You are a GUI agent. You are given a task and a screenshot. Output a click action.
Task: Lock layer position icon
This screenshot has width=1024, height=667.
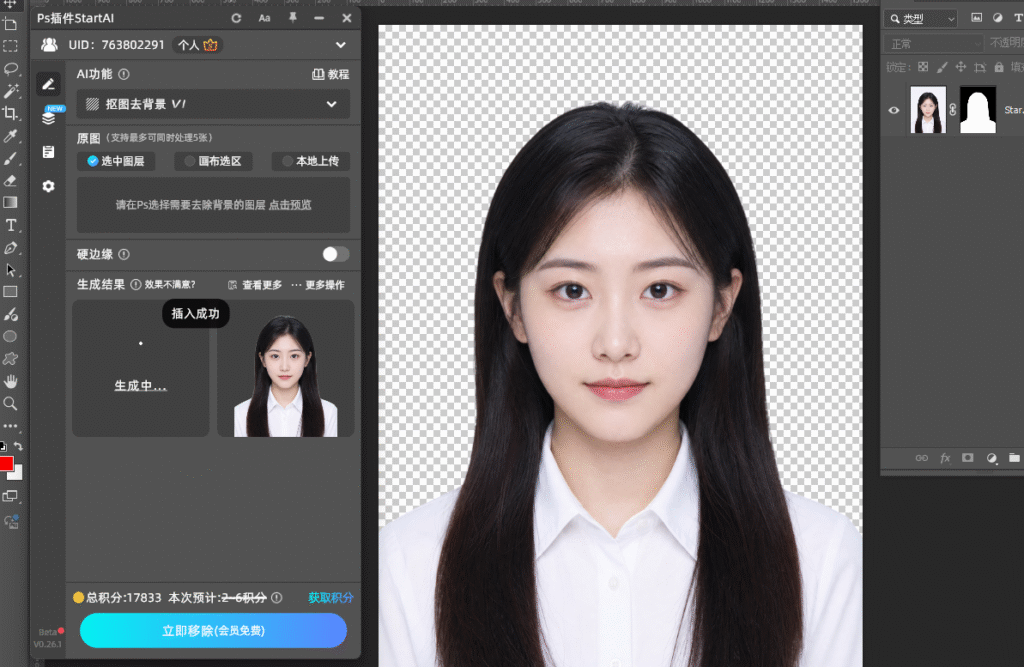click(961, 67)
